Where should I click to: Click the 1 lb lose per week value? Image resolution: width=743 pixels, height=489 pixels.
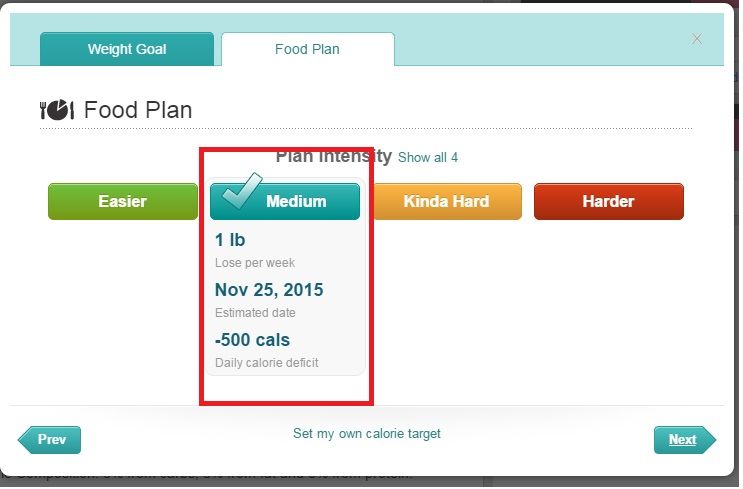click(230, 240)
